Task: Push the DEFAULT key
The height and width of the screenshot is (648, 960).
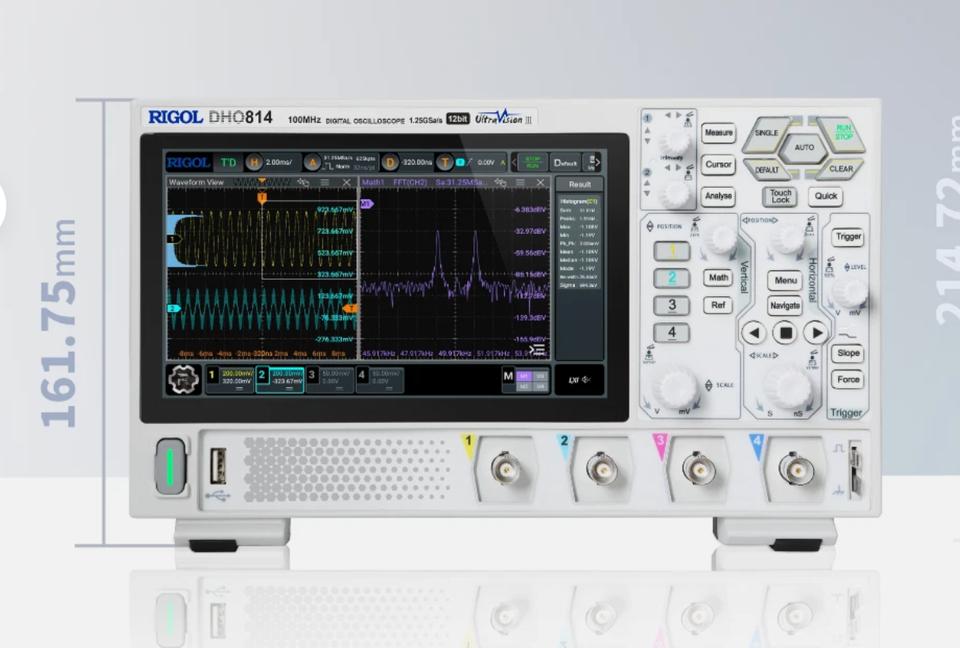Action: click(x=767, y=169)
